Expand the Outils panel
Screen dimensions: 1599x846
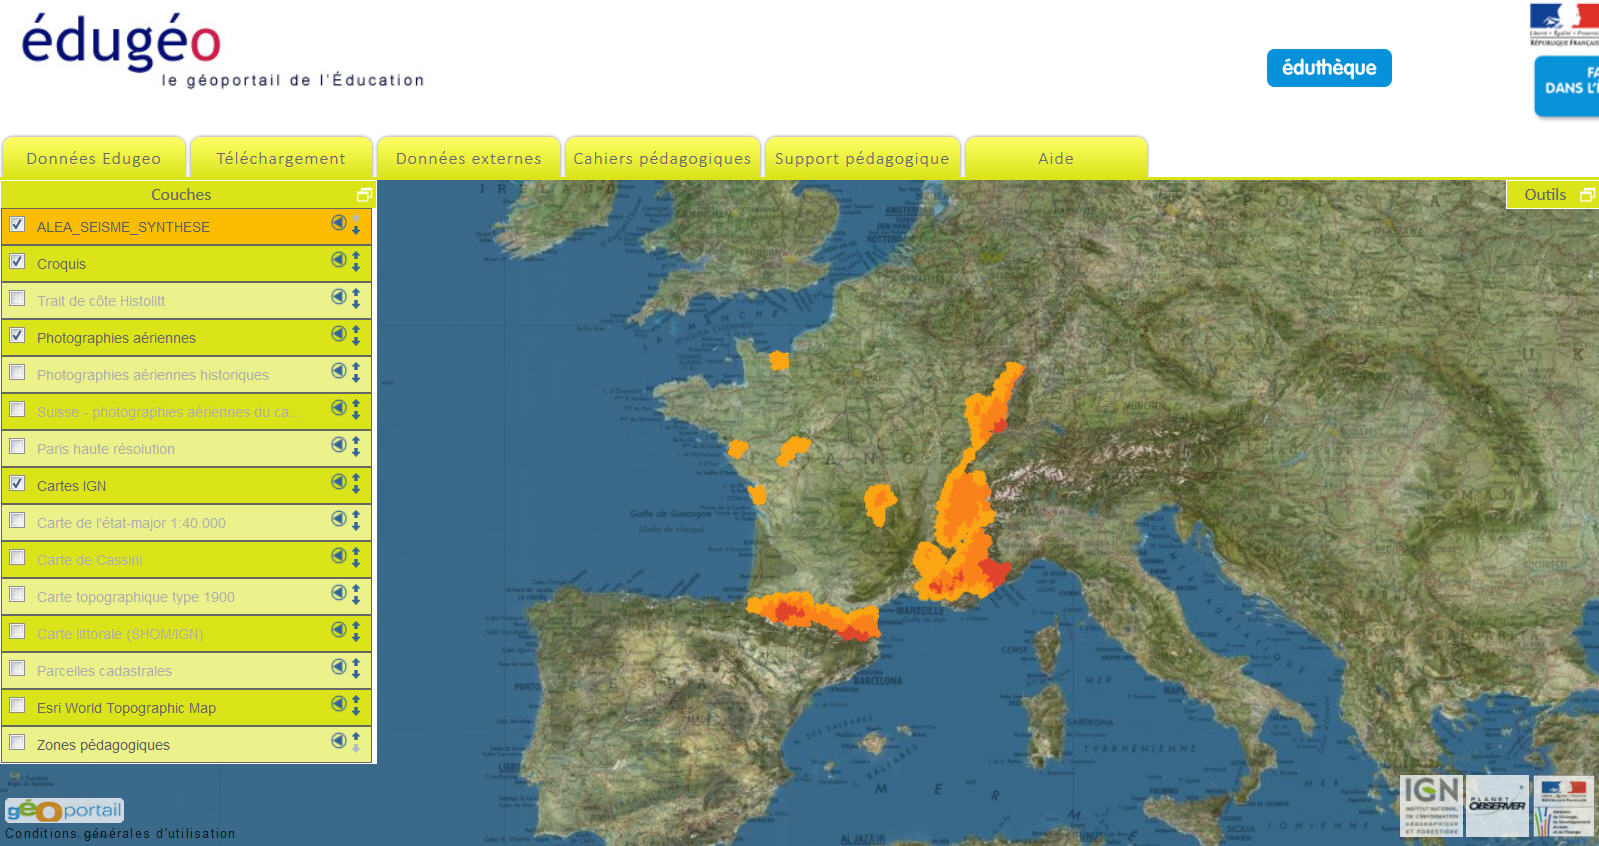pyautogui.click(x=1586, y=195)
